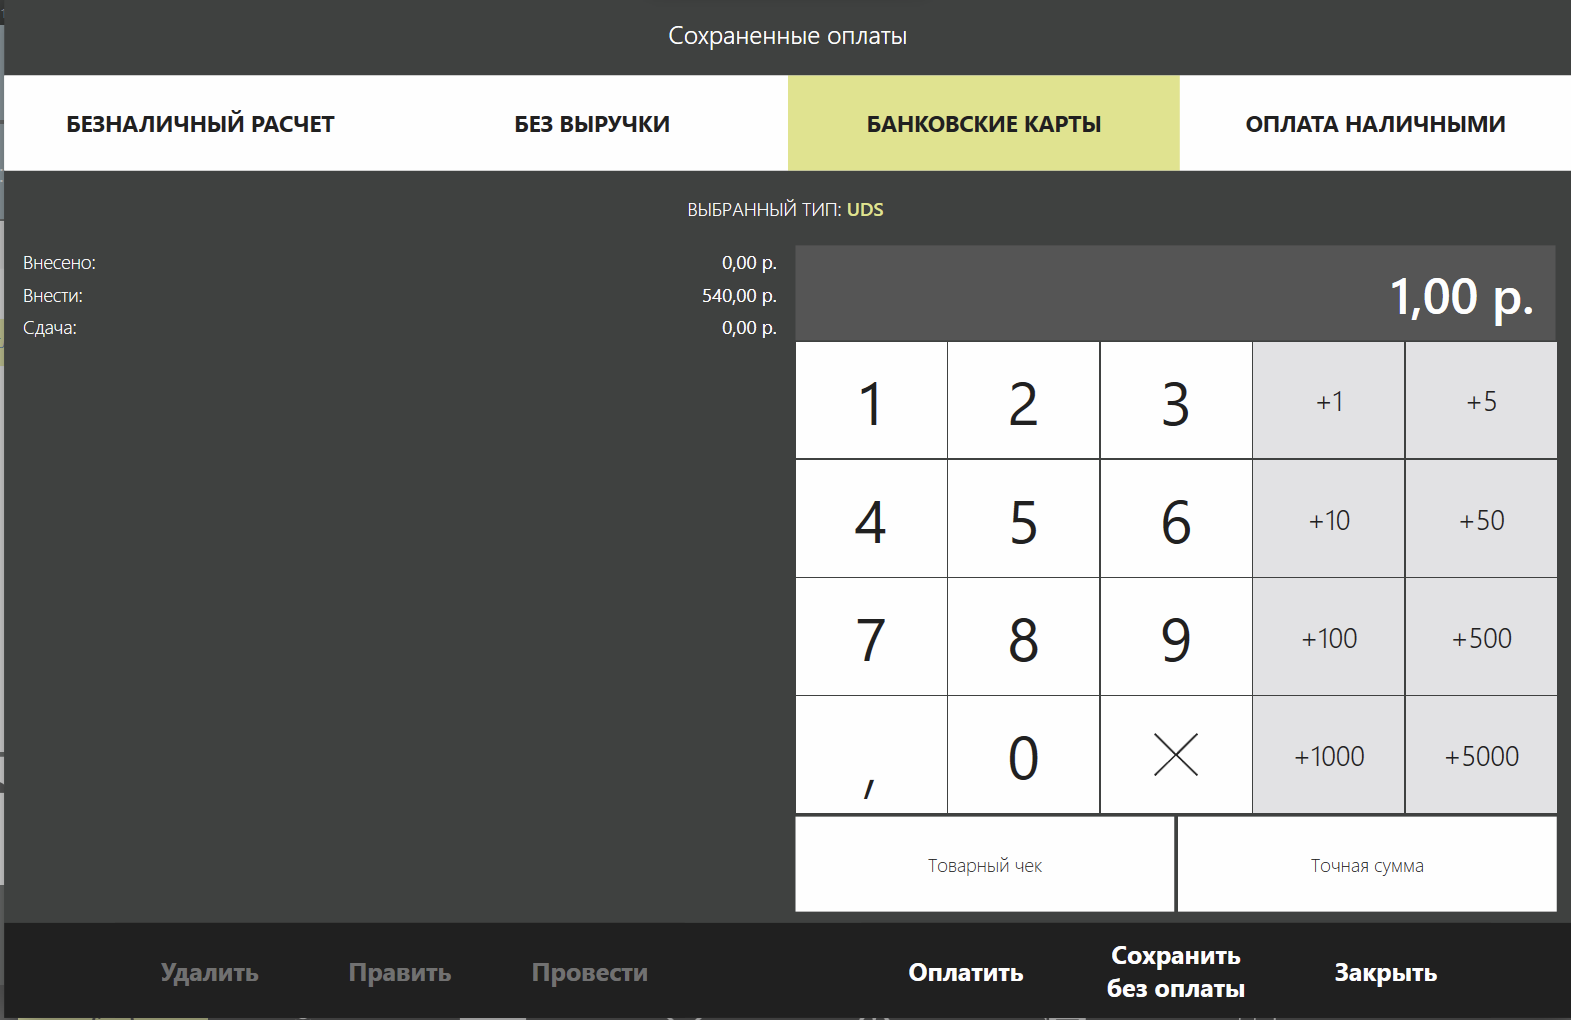1571x1020 pixels.
Task: Add 100 with the +100 button
Action: point(1329,637)
